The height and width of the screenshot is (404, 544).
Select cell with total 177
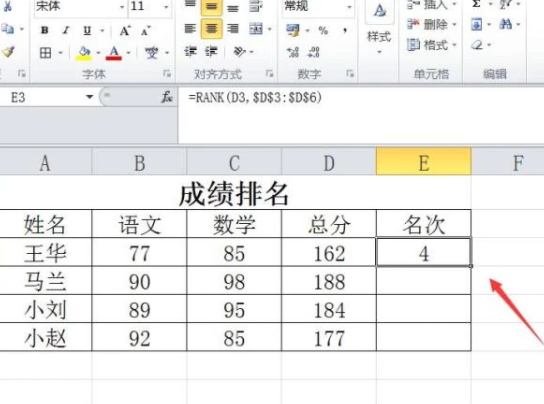329,338
